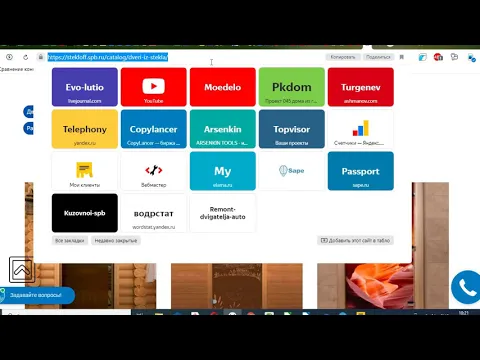Click the Поделиться button in address bar
The width and height of the screenshot is (480, 360).
[378, 57]
